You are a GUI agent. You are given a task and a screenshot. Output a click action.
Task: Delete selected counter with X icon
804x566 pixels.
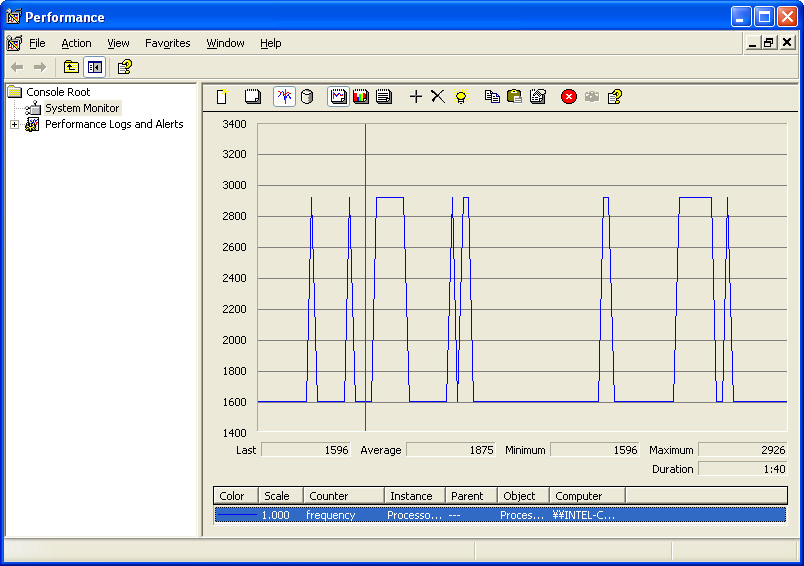[437, 97]
